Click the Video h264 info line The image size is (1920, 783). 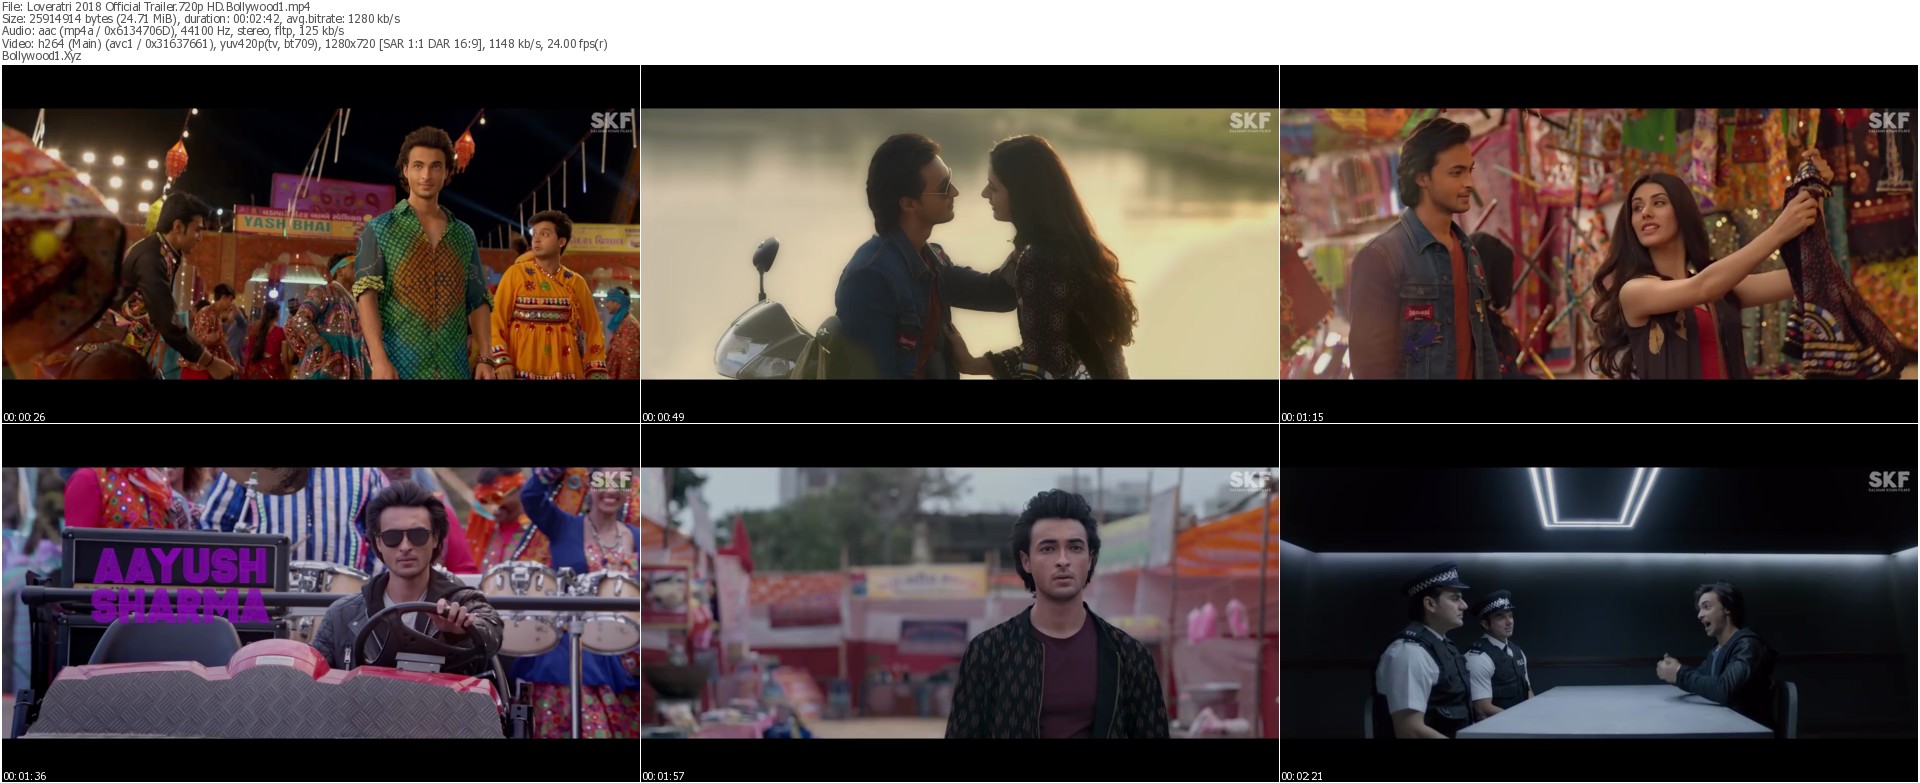tap(305, 44)
